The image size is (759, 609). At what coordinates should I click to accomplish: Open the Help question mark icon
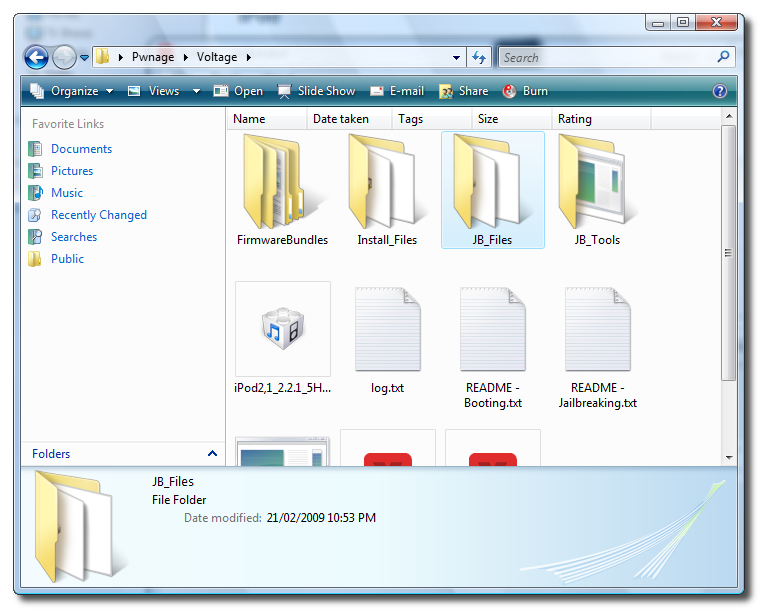719,91
